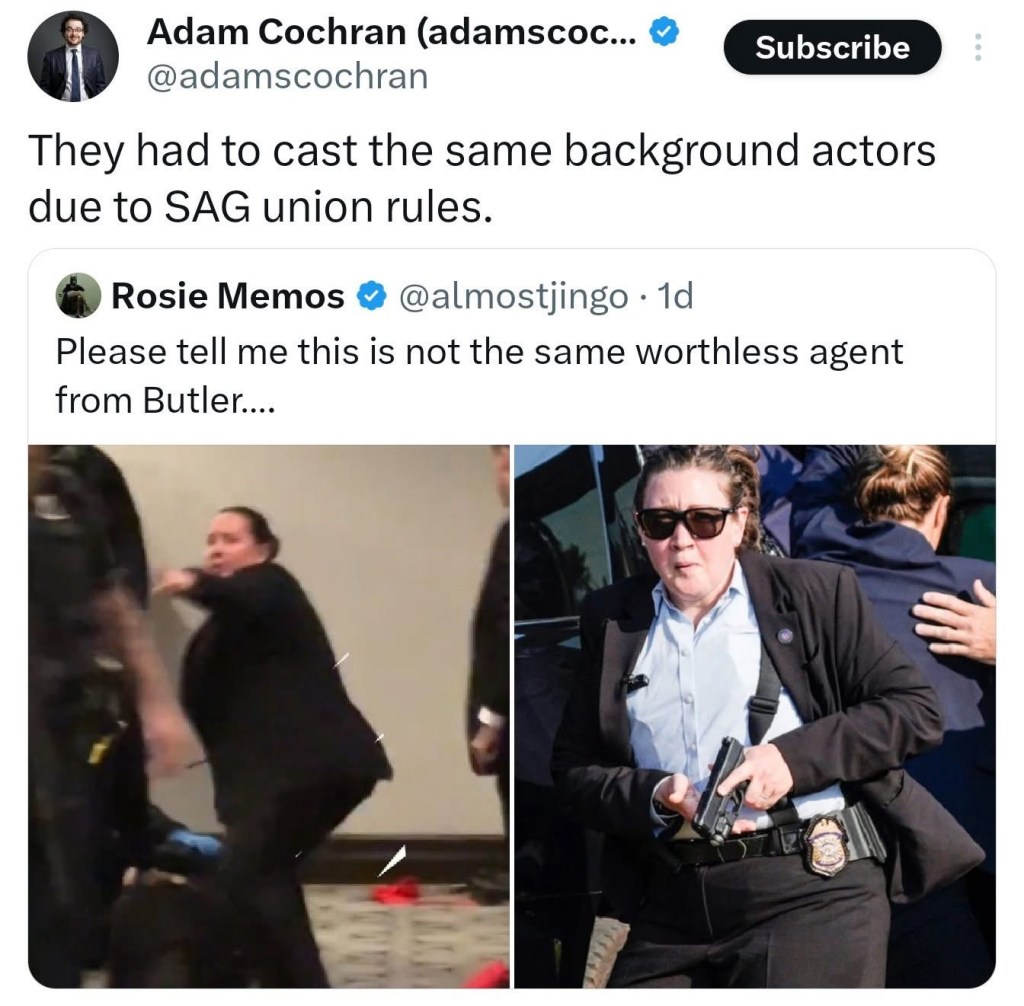Open the left photo of the quoted post
The height and width of the screenshot is (1006, 1024).
[x=269, y=716]
